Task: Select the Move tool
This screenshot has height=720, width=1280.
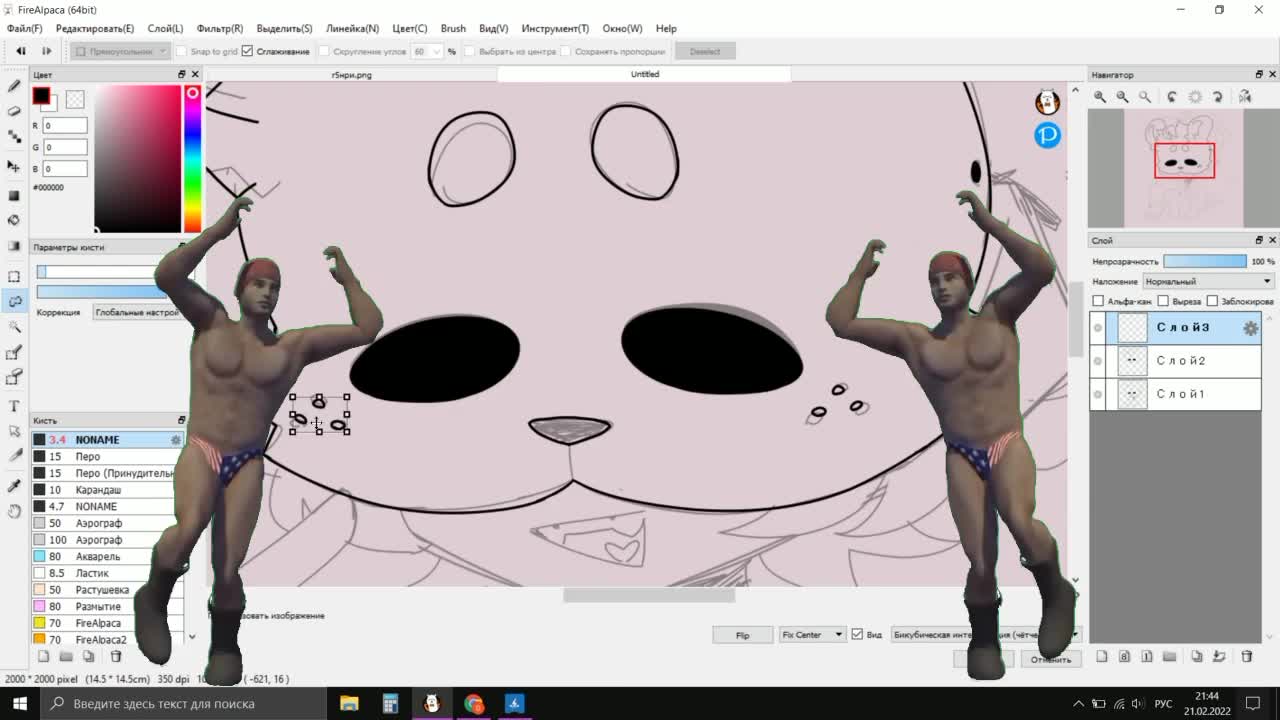Action: pyautogui.click(x=14, y=166)
